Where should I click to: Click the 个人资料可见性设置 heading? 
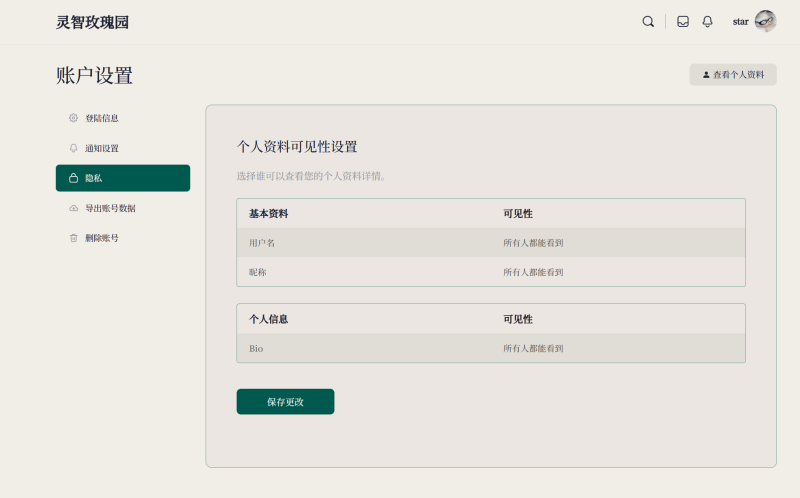(x=297, y=147)
